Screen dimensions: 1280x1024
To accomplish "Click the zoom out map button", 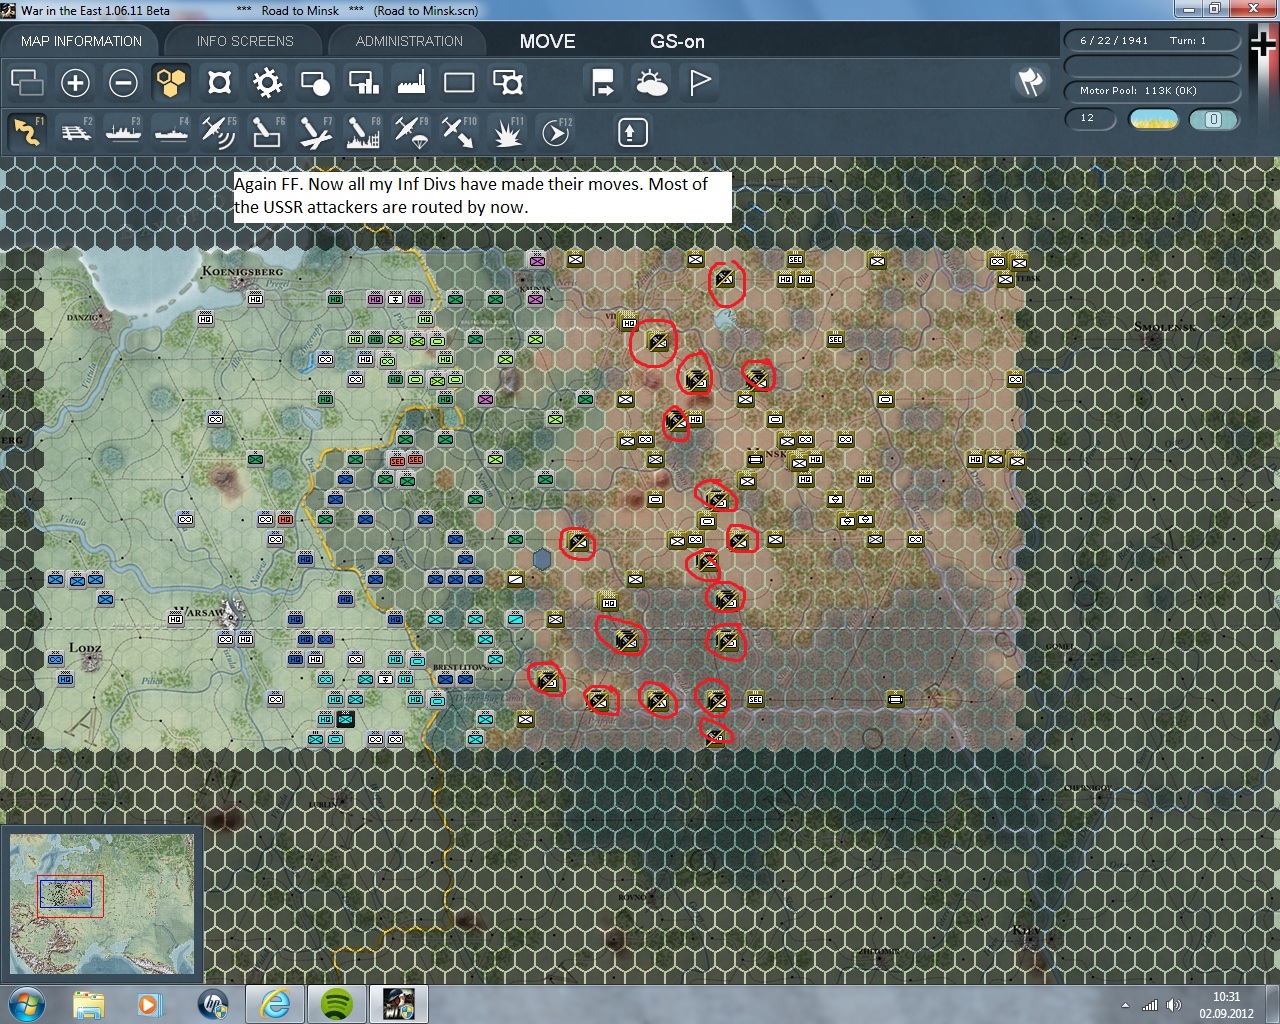I will [123, 82].
